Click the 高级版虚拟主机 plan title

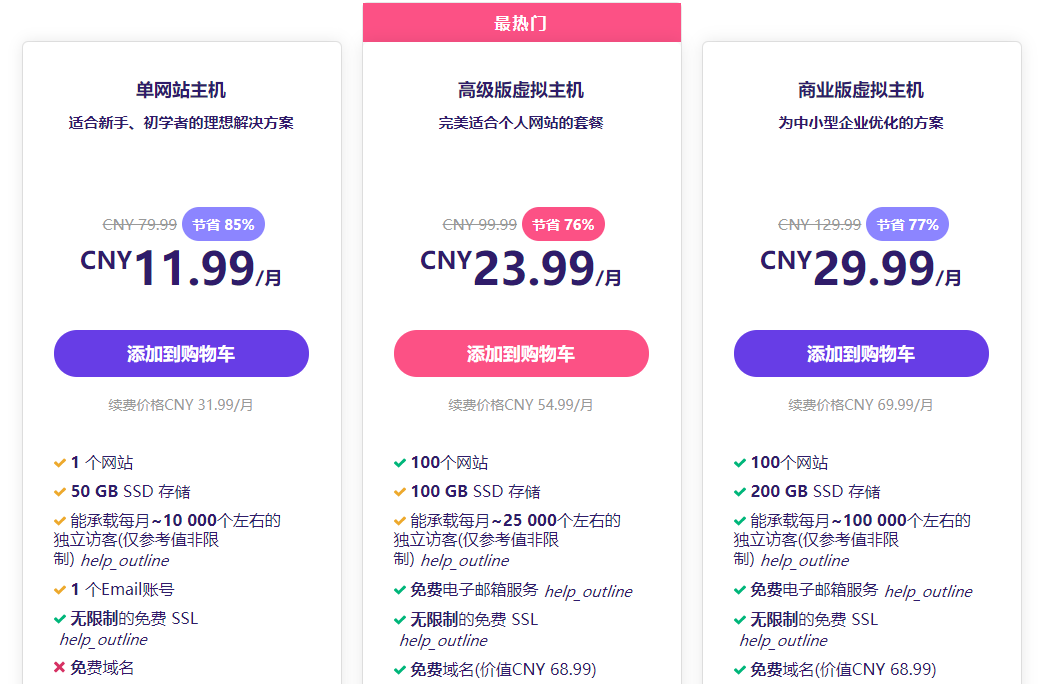pyautogui.click(x=521, y=91)
